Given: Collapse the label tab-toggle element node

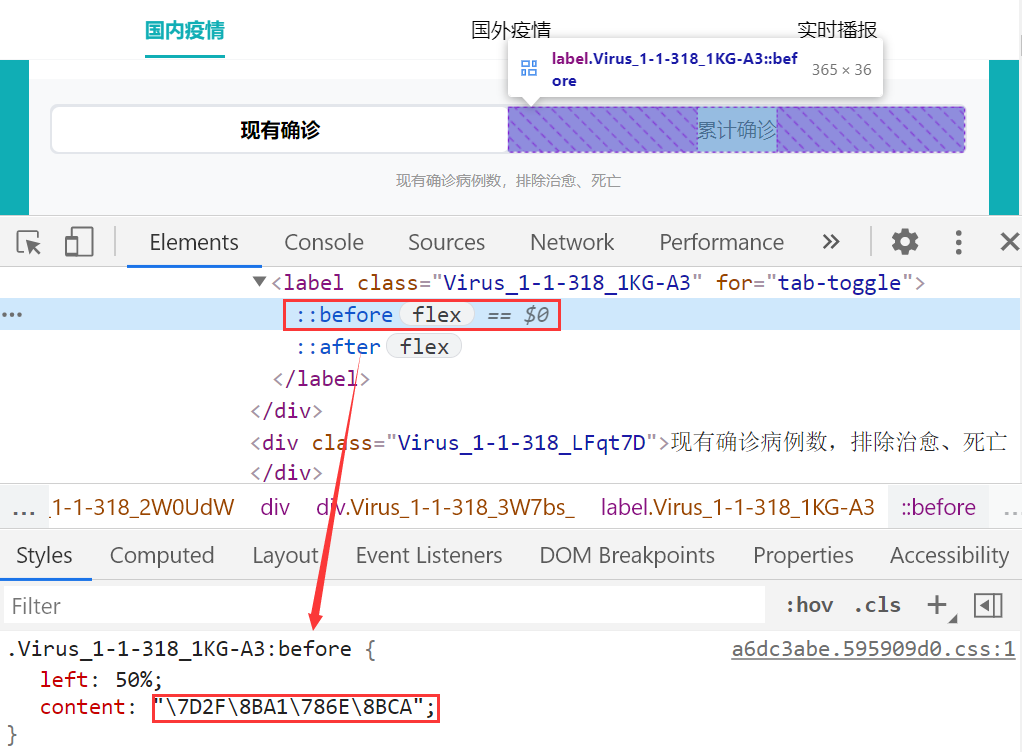Looking at the screenshot, I should [259, 282].
